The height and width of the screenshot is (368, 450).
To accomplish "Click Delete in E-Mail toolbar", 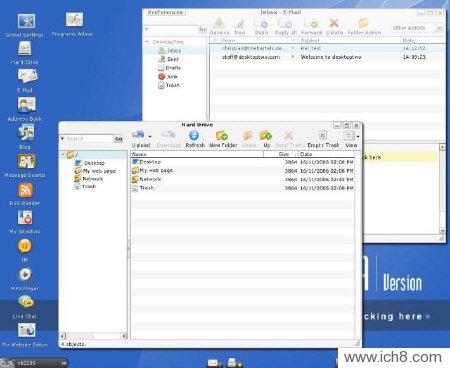I will (x=334, y=27).
